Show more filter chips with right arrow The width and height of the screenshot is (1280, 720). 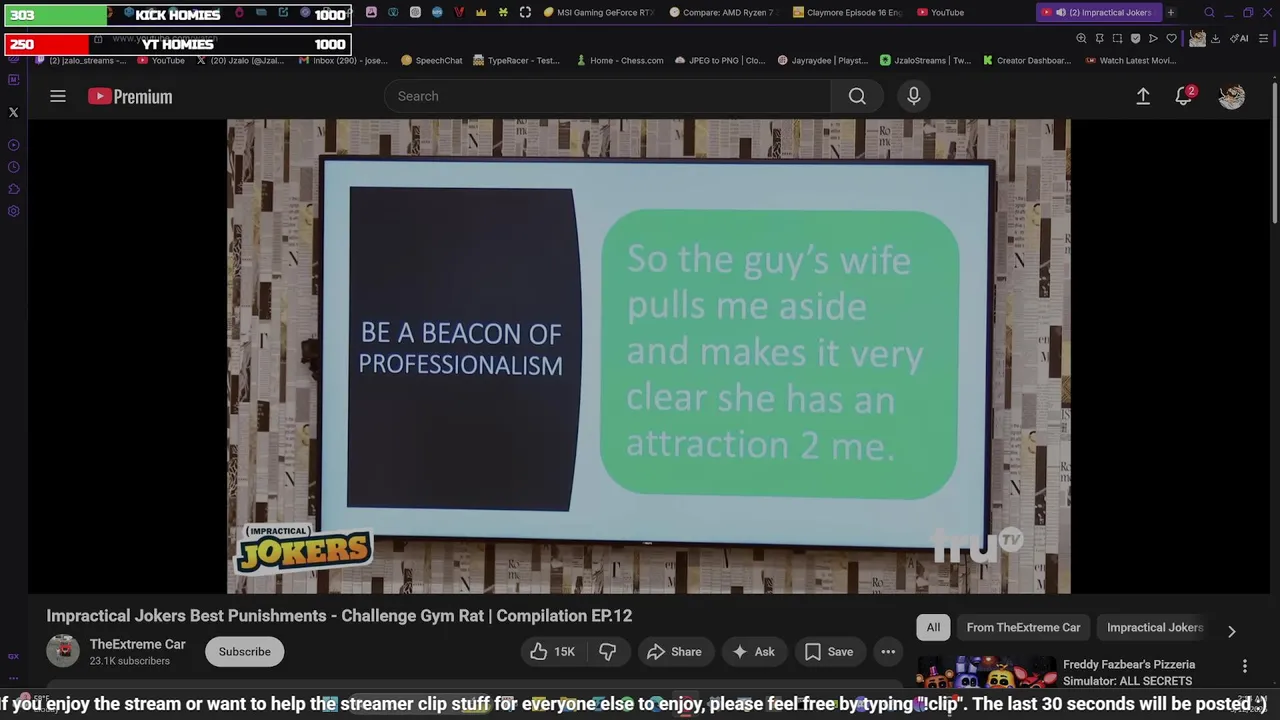tap(1232, 631)
